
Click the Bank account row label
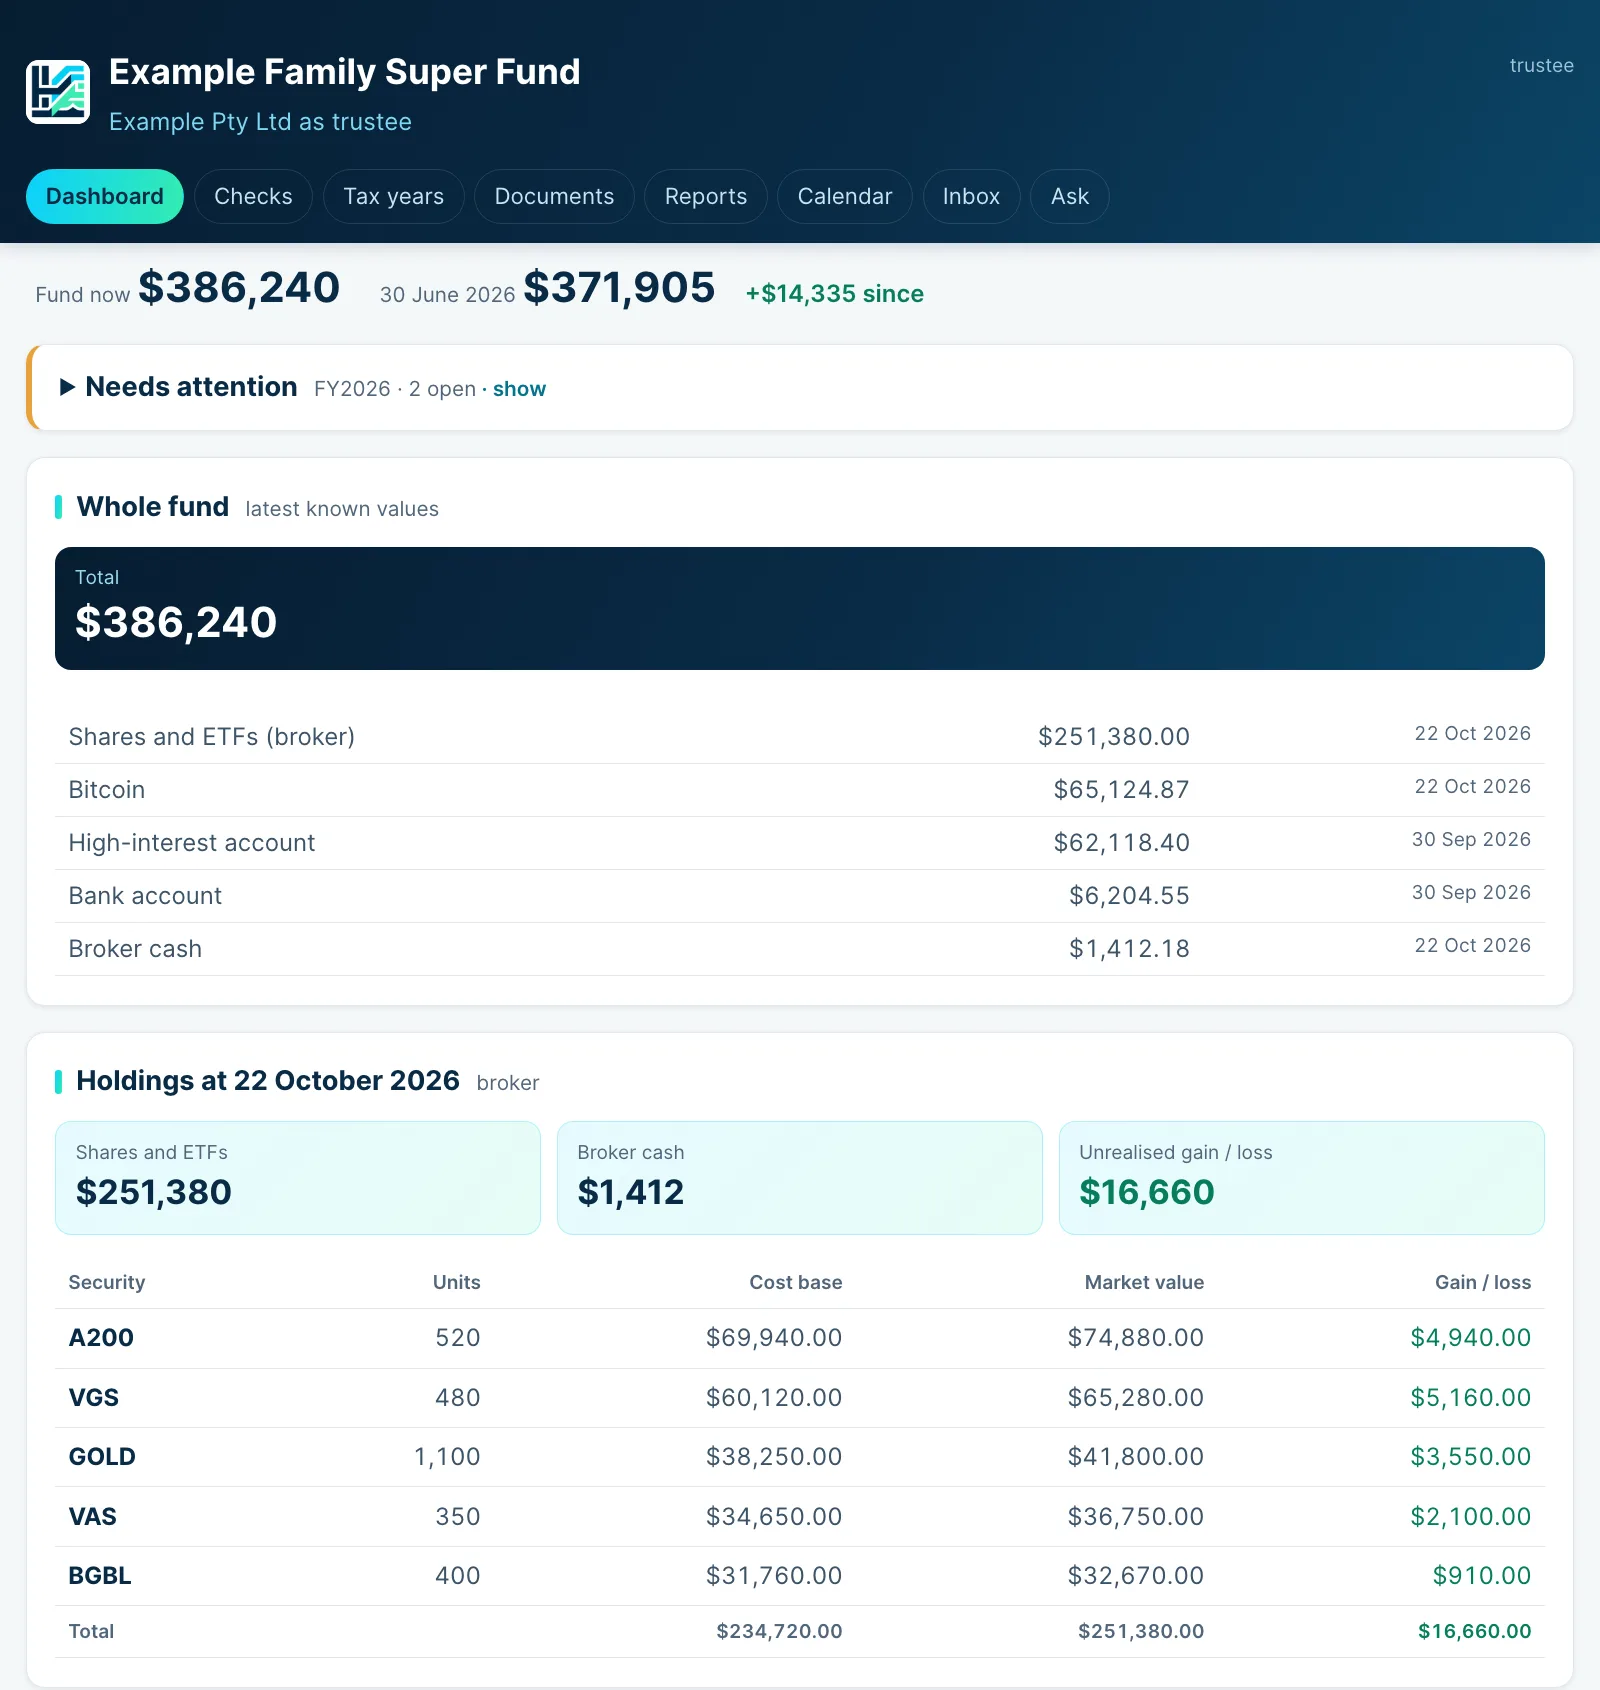pos(146,896)
